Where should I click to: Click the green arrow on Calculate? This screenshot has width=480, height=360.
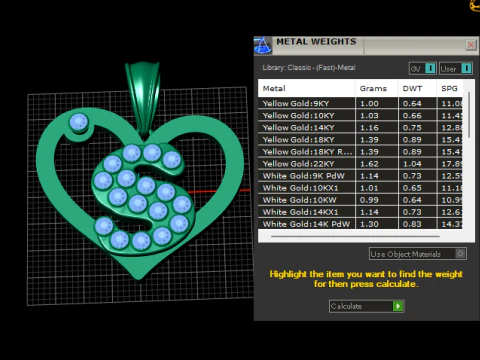[398, 306]
